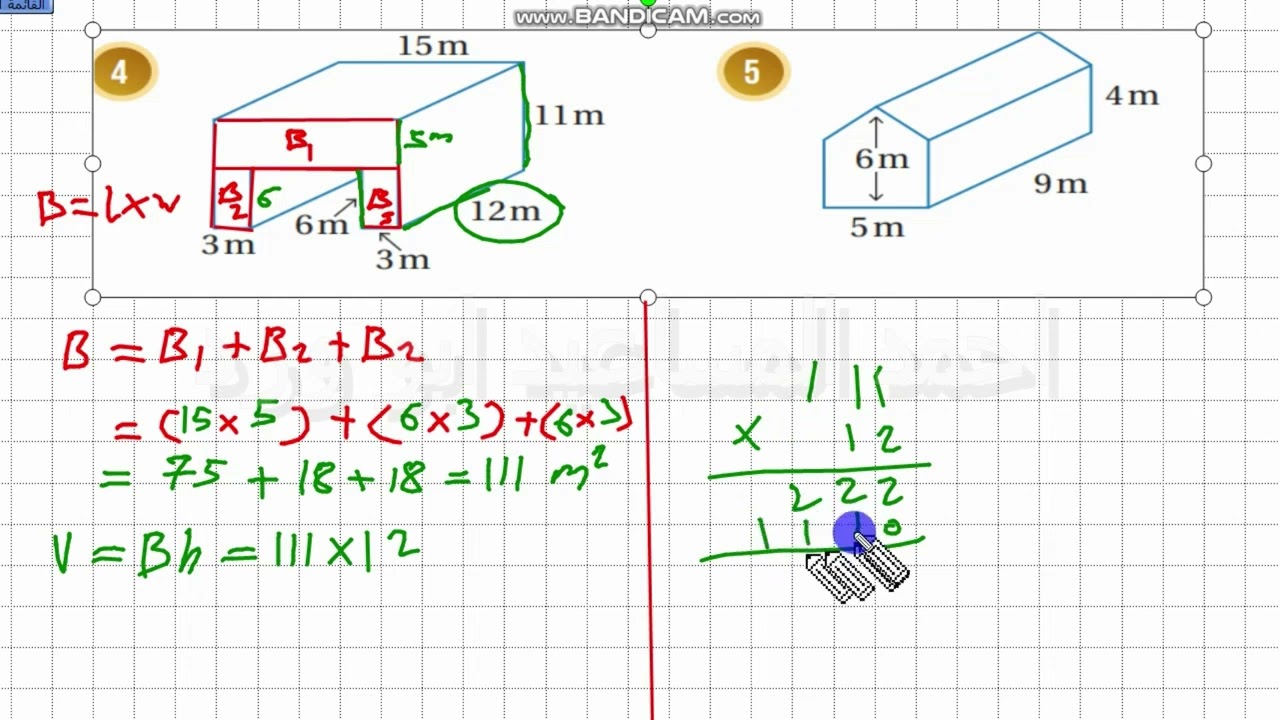
Task: Select the middle-left resize handle
Action: coord(93,163)
